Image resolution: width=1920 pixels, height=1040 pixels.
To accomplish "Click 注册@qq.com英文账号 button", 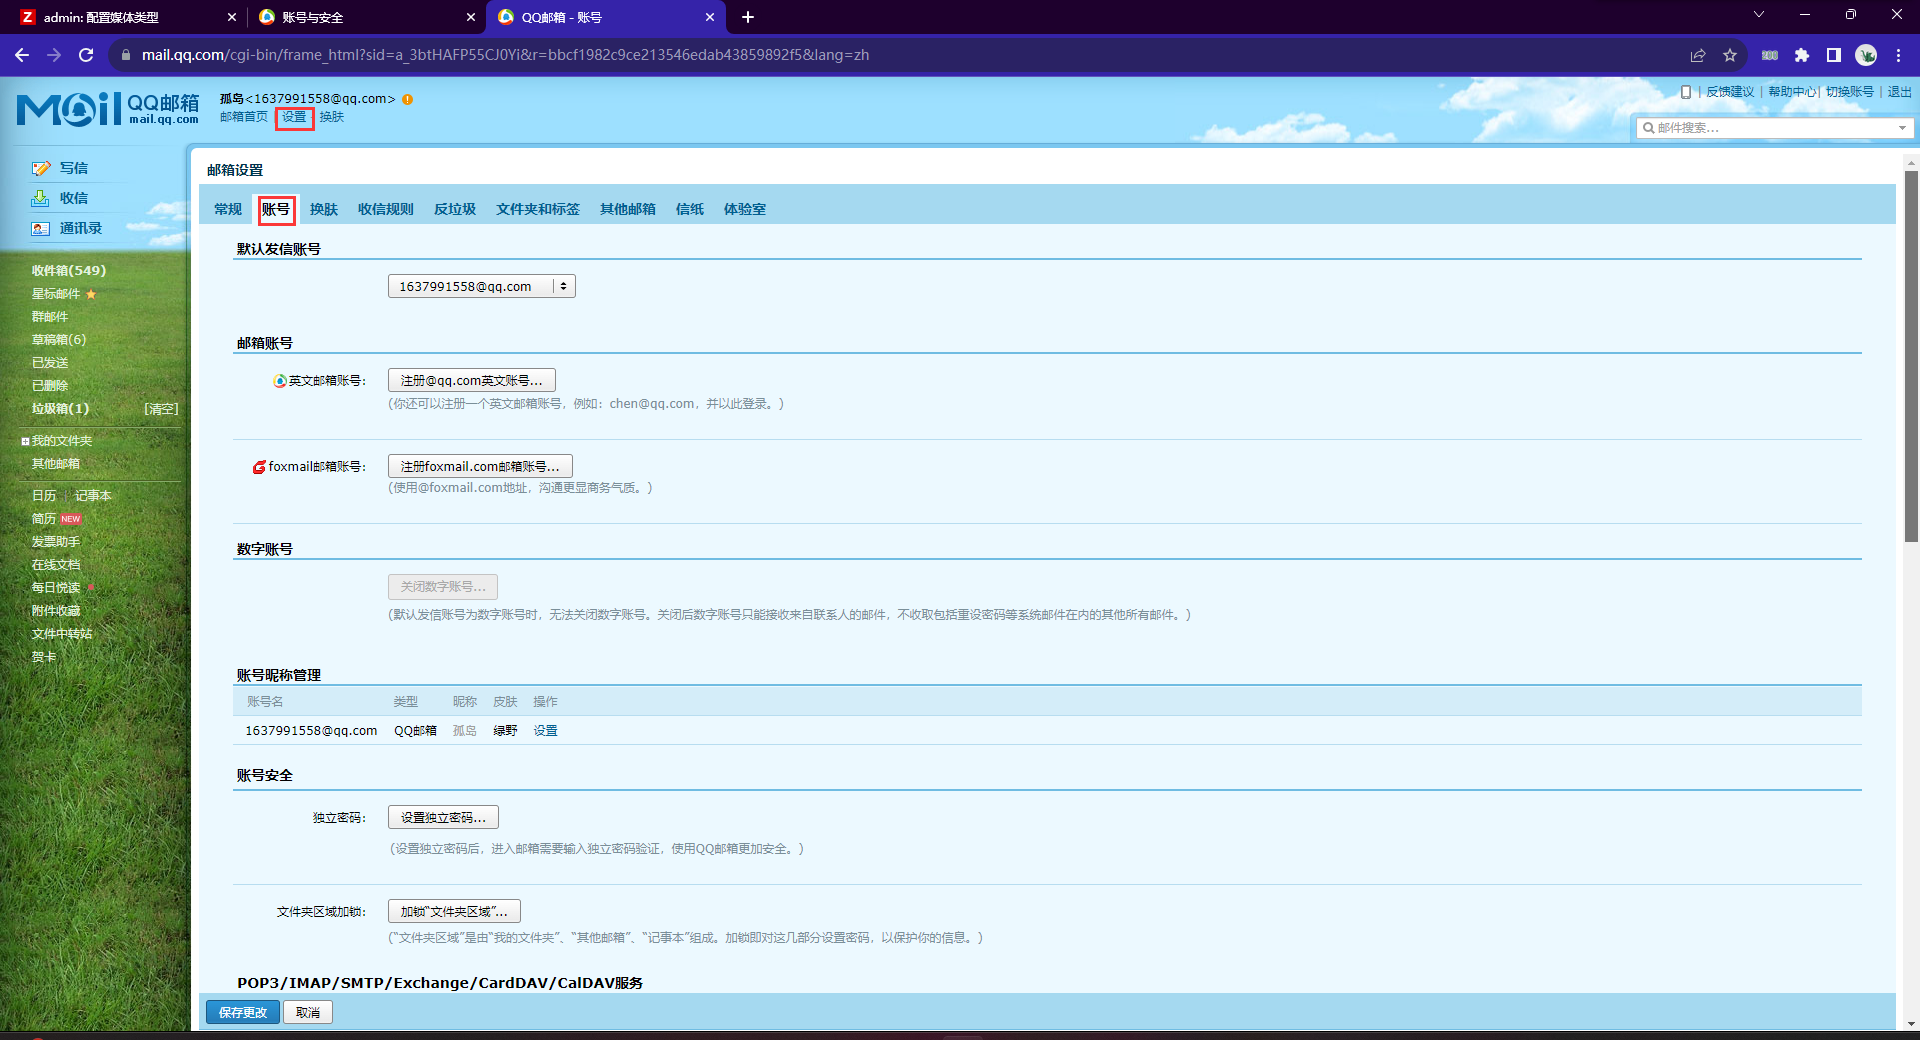I will pos(472,380).
